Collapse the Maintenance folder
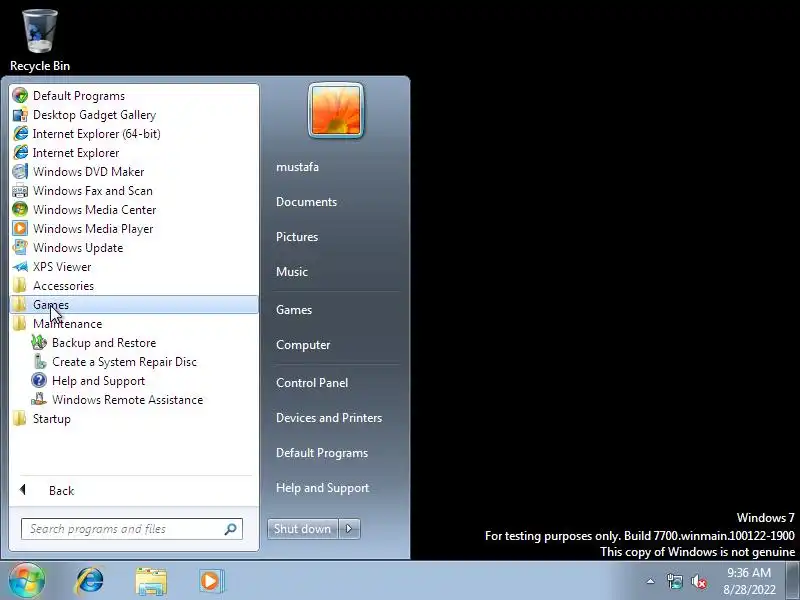 pos(134,323)
